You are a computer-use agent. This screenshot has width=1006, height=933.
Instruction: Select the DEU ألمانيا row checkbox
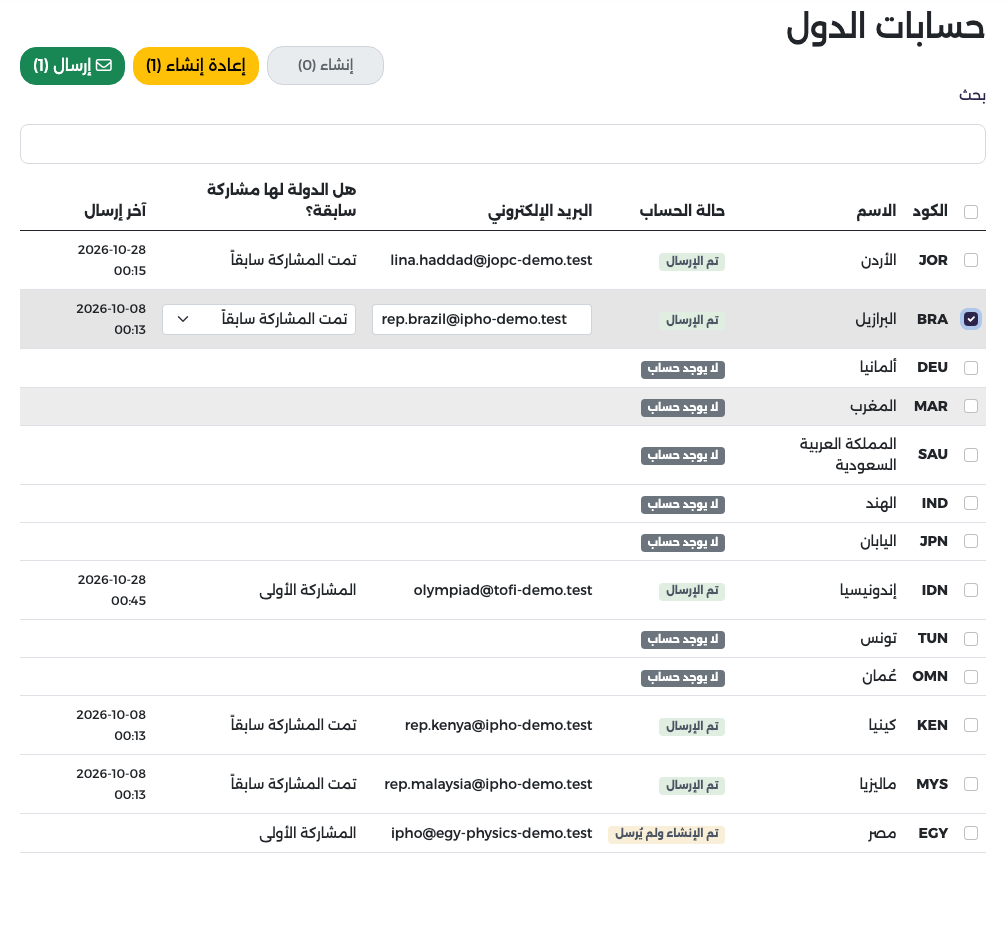click(x=971, y=368)
